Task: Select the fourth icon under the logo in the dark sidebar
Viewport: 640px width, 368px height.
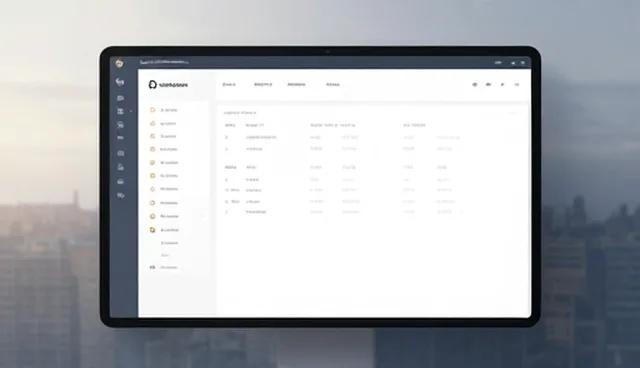Action: click(120, 125)
